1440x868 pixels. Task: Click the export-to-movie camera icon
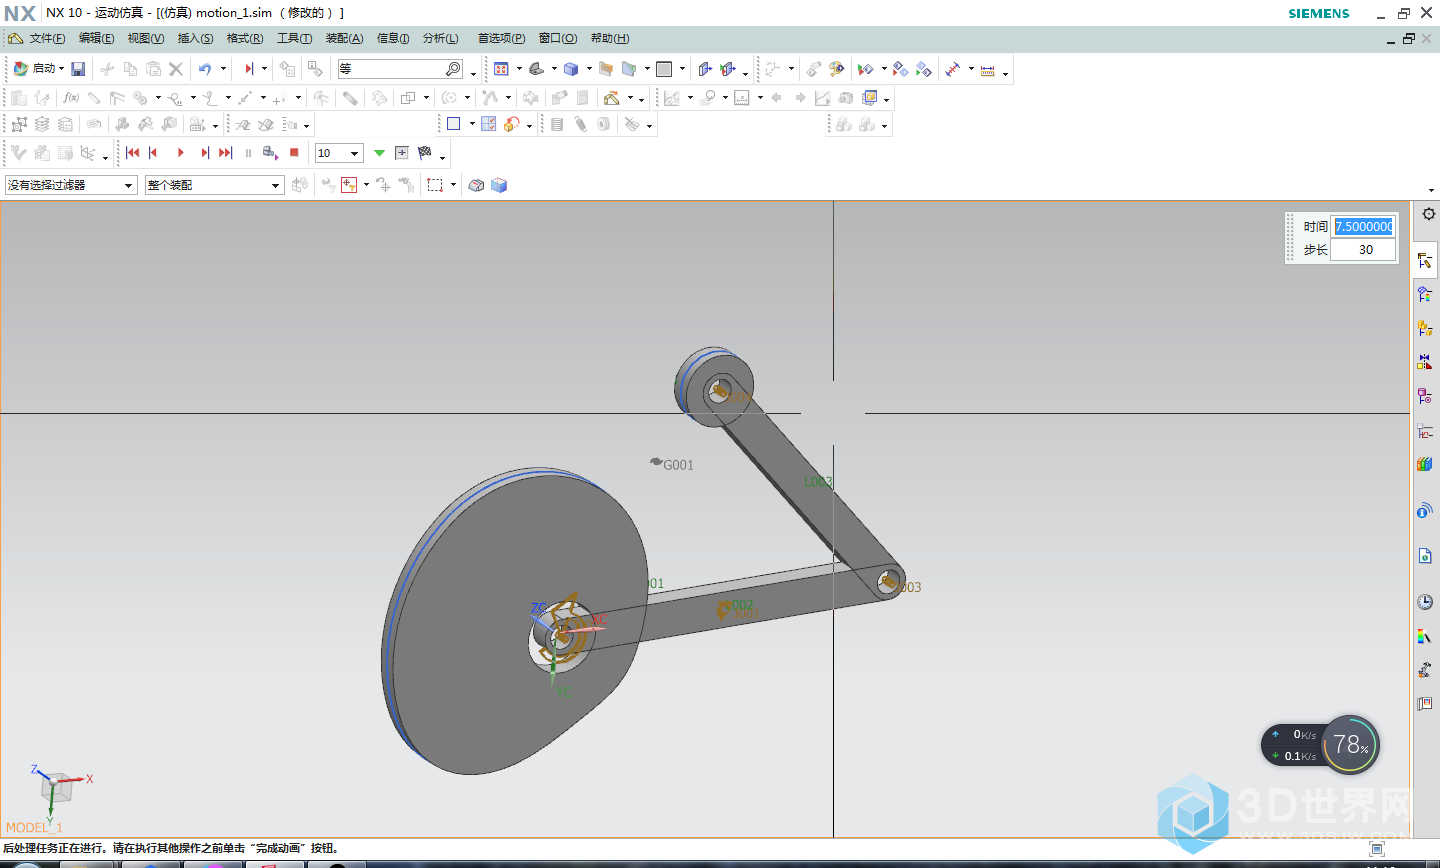tap(270, 153)
